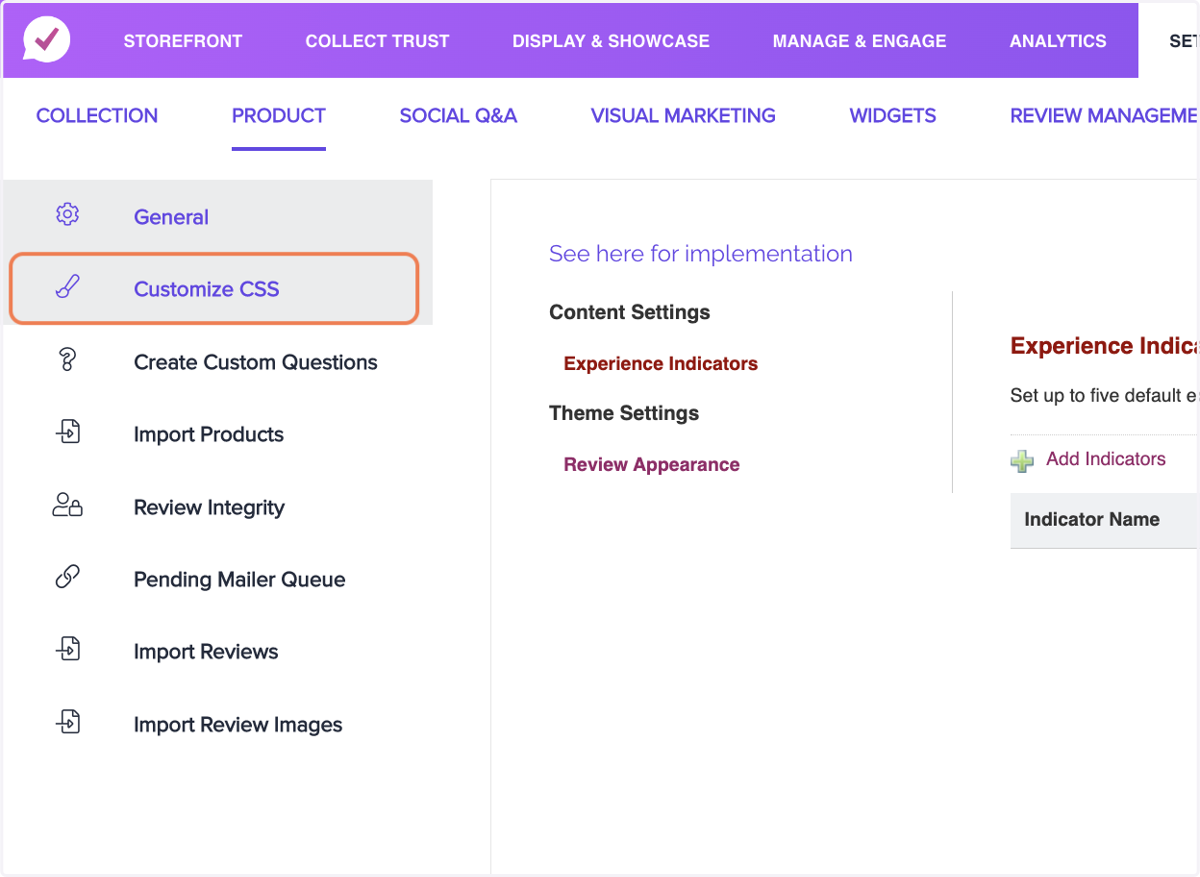This screenshot has height=877, width=1200.
Task: Open the Analytics menu
Action: click(1058, 41)
